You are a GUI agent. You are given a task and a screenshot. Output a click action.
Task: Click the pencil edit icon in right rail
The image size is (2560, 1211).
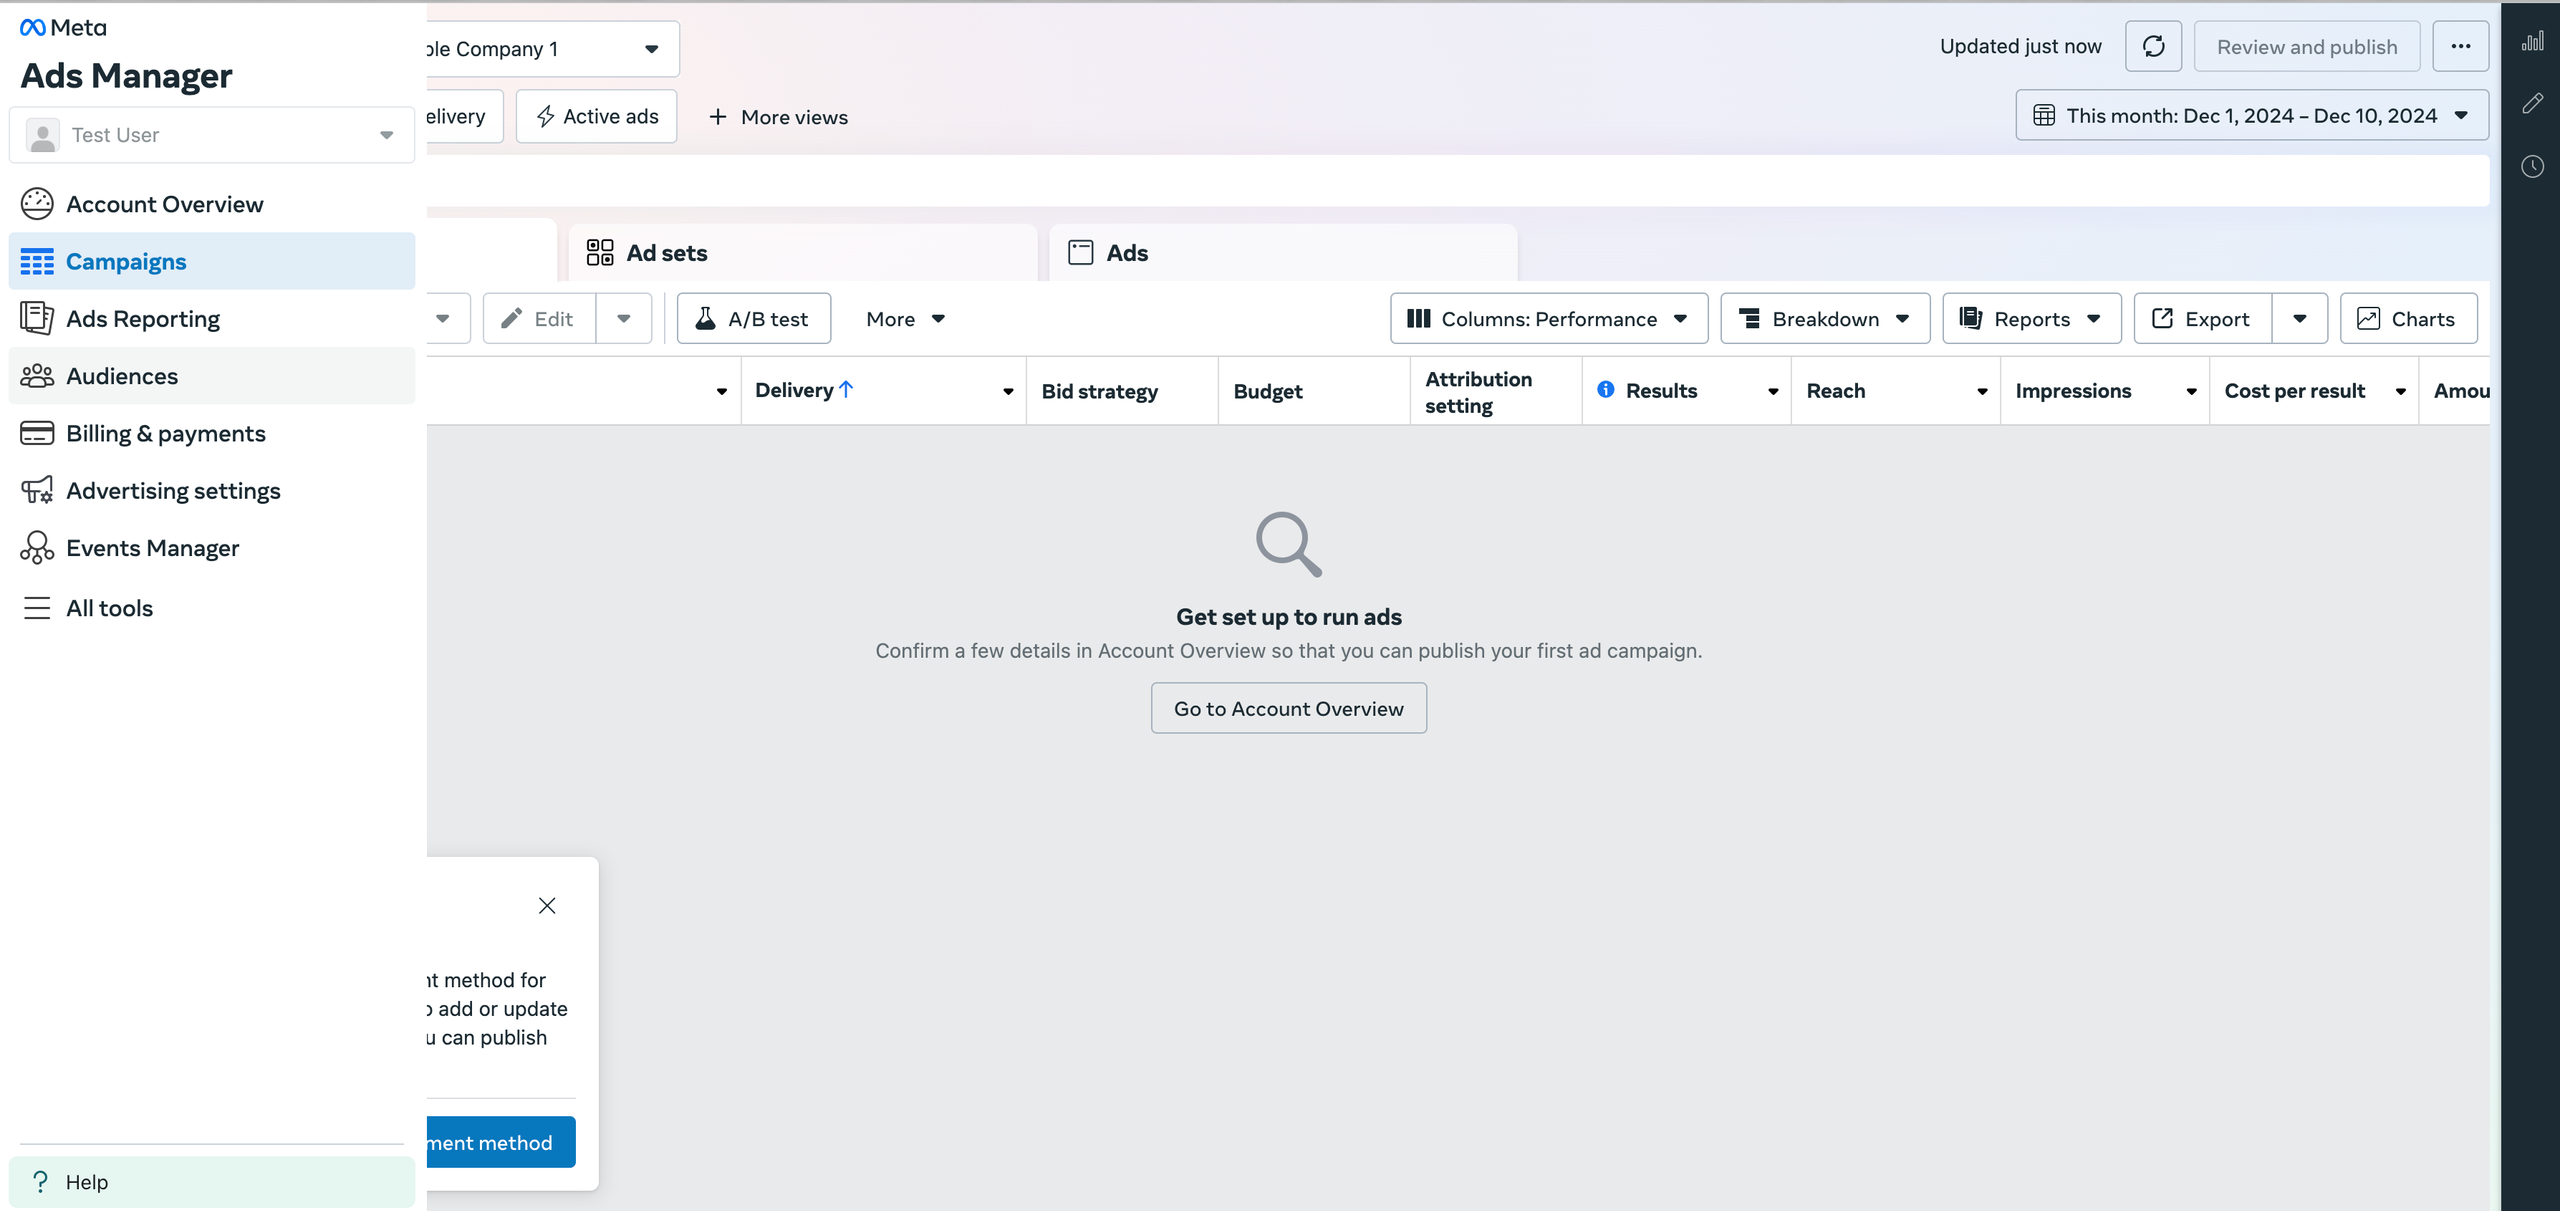(2532, 103)
